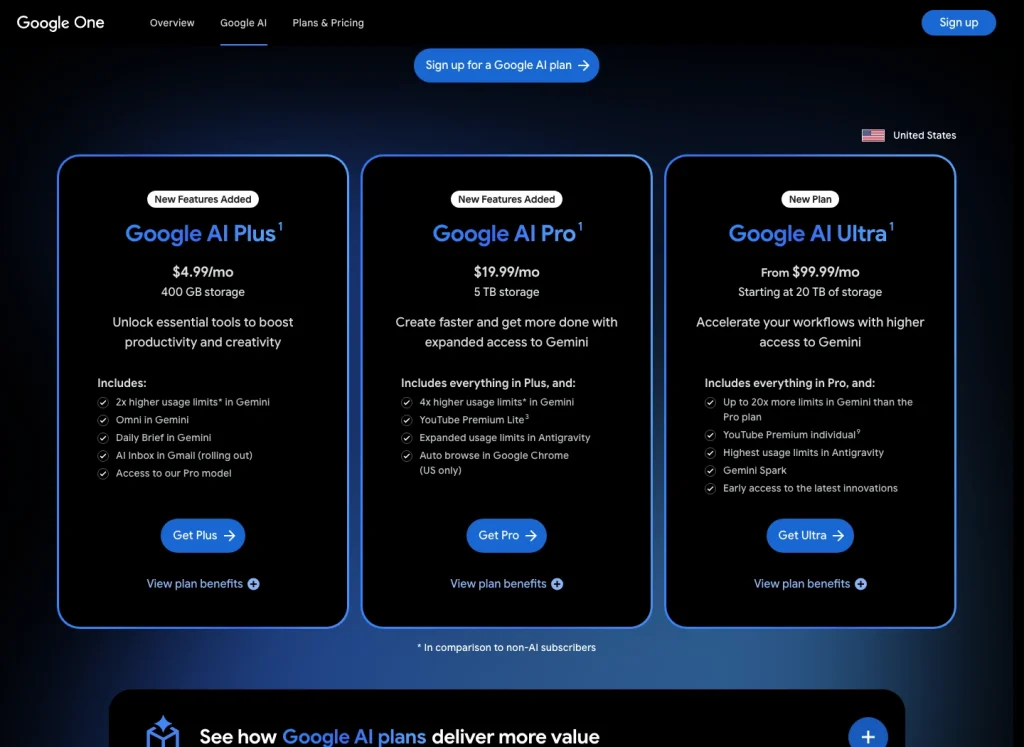Image resolution: width=1024 pixels, height=747 pixels.
Task: Expand View plan benefits under Ultra
Action: [x=810, y=584]
